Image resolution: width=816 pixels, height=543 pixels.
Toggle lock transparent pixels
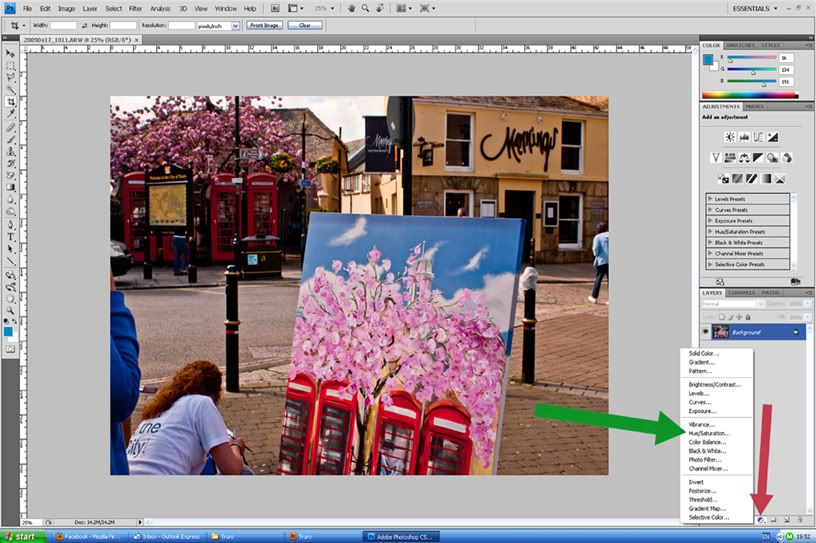721,317
